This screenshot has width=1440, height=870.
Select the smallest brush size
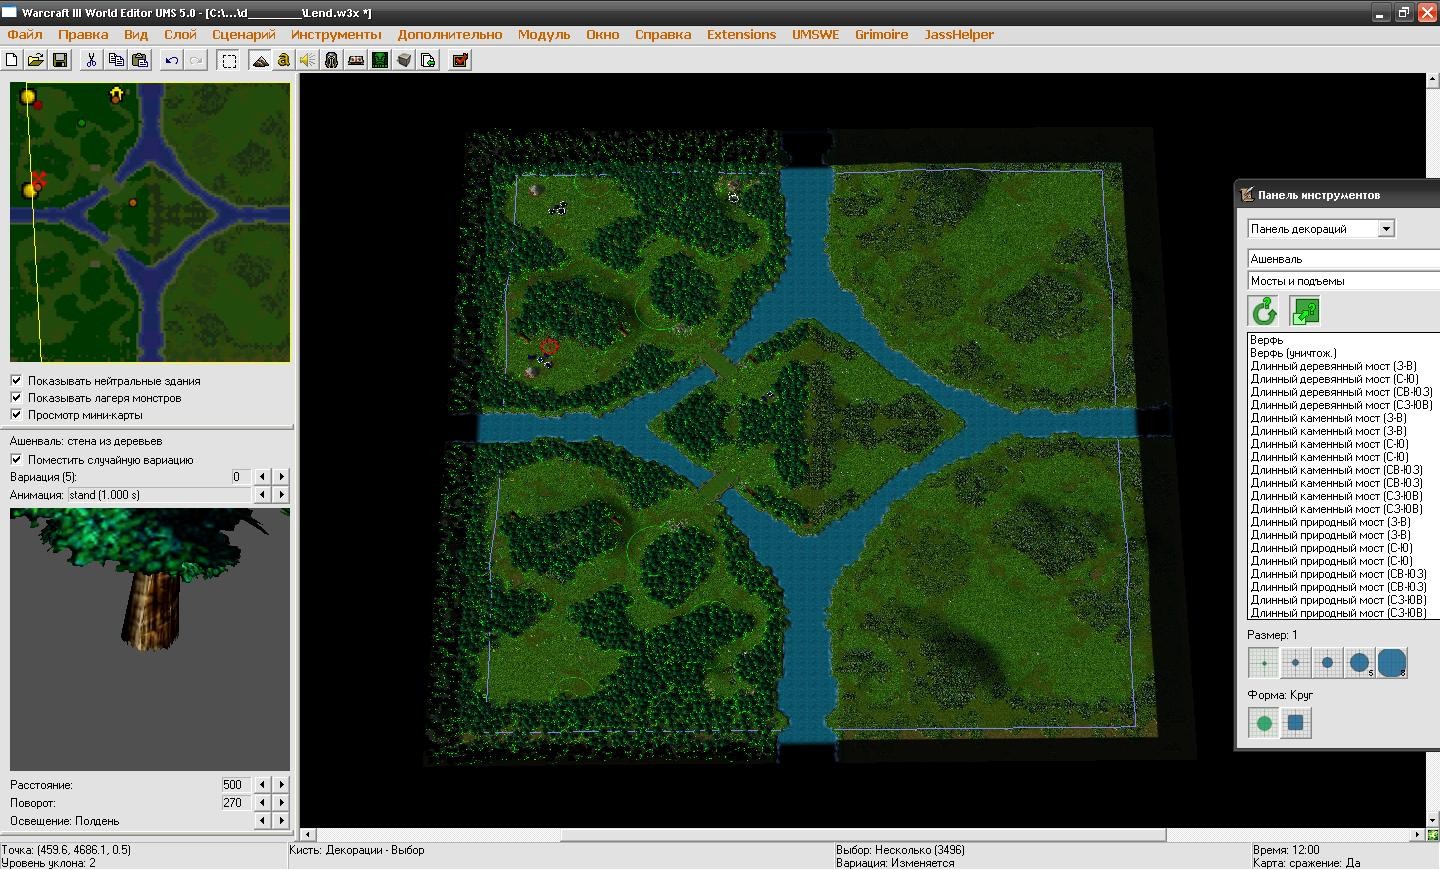coord(1264,662)
